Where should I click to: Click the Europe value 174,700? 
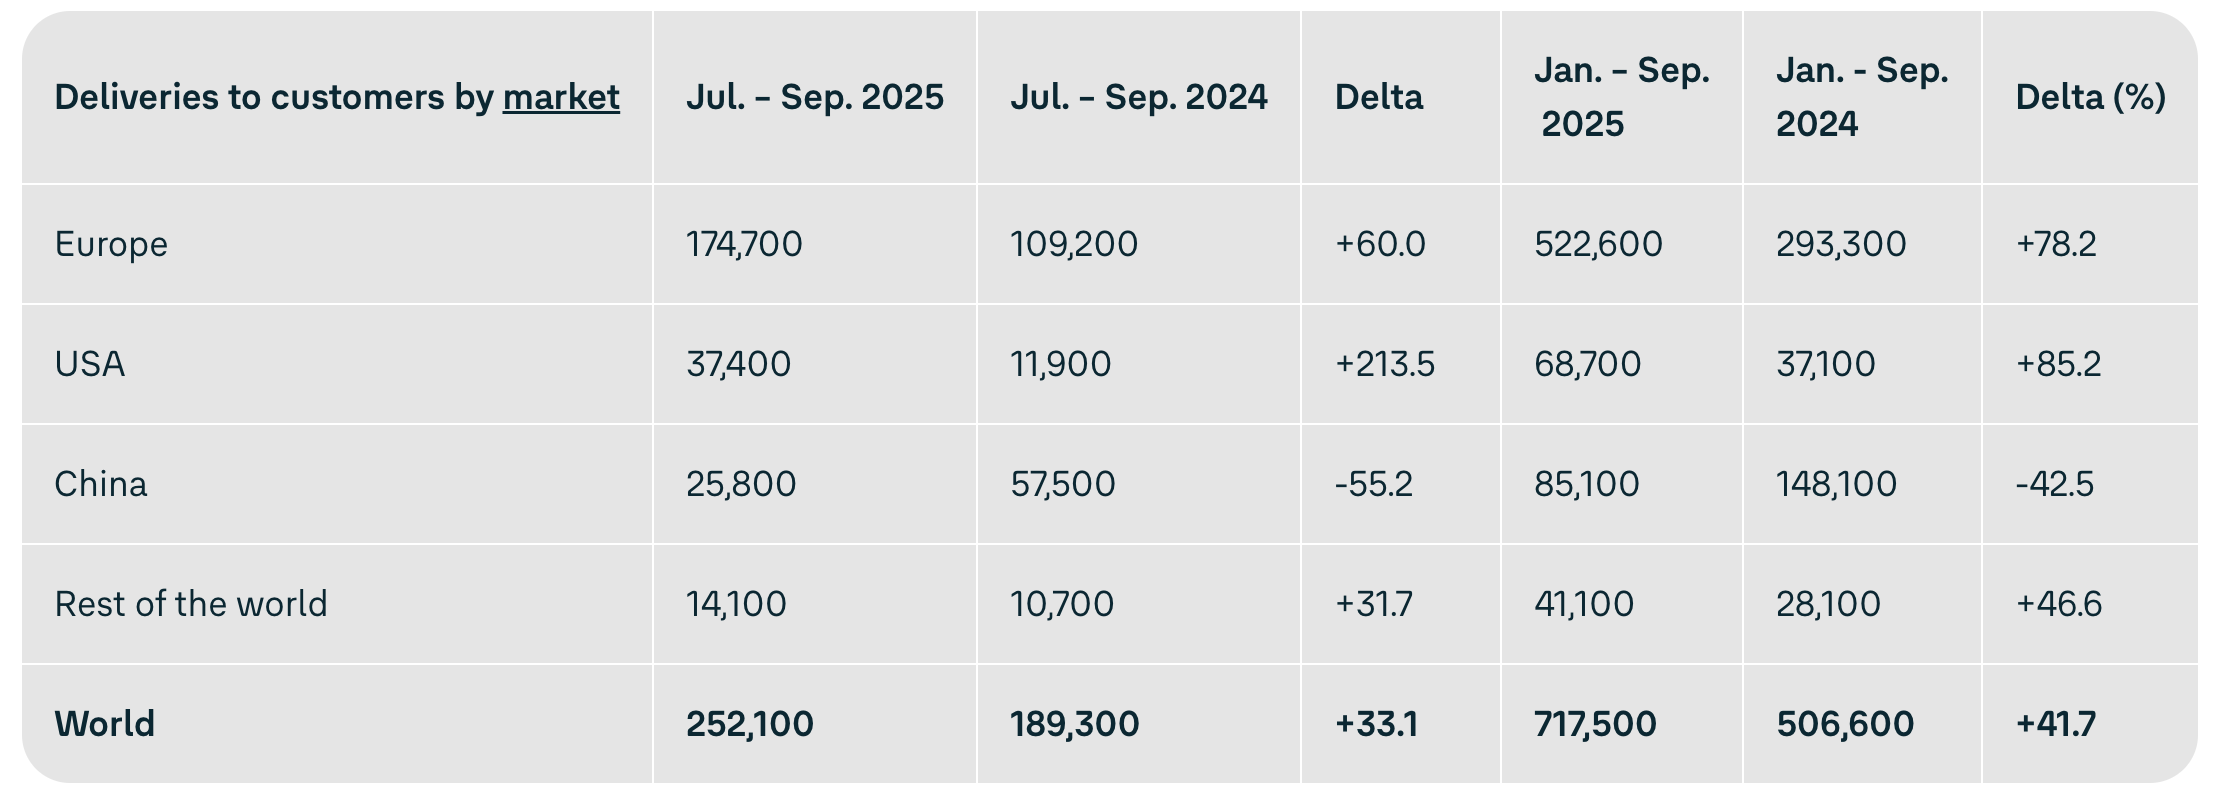tap(744, 244)
